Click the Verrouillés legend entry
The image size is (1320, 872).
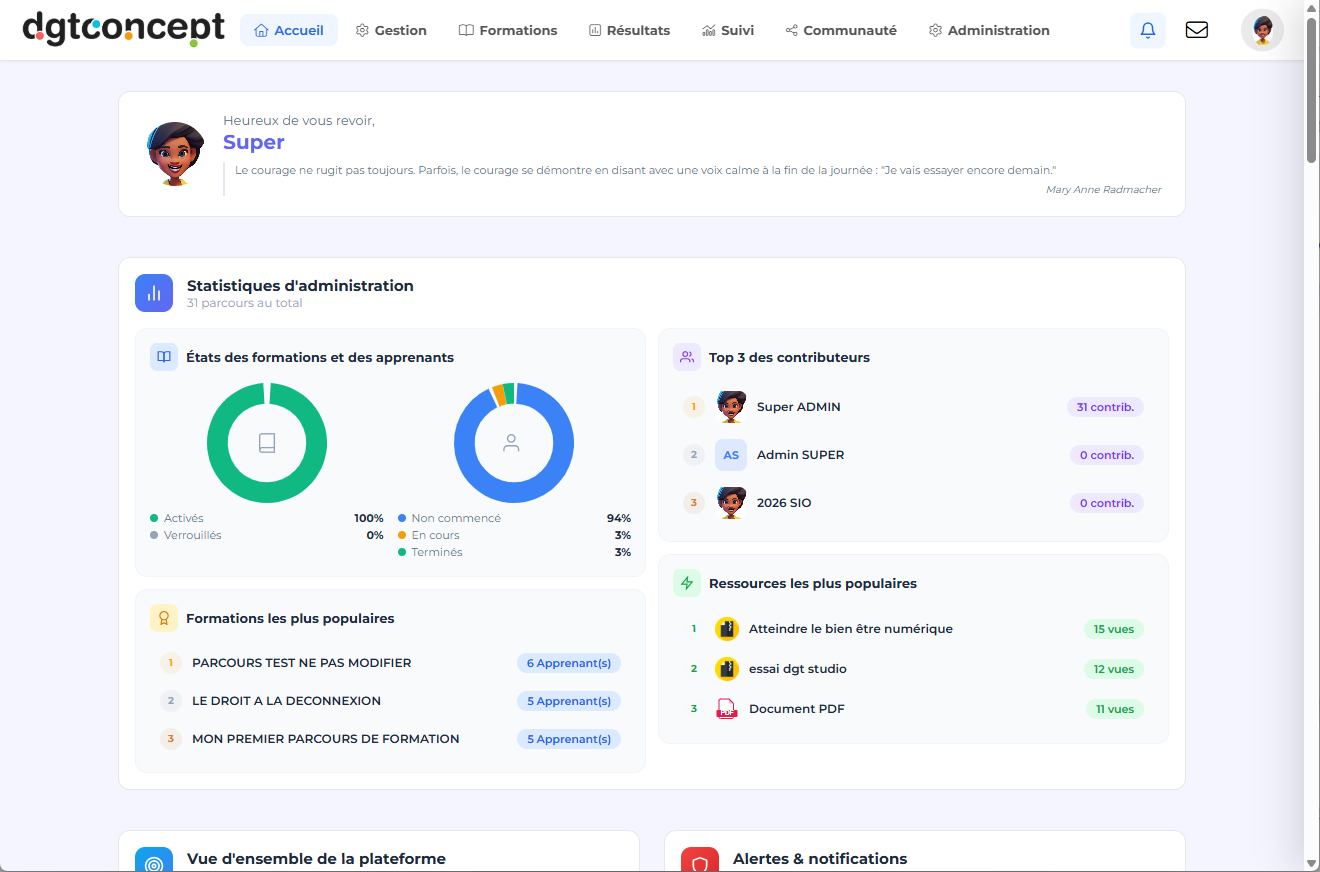(186, 535)
